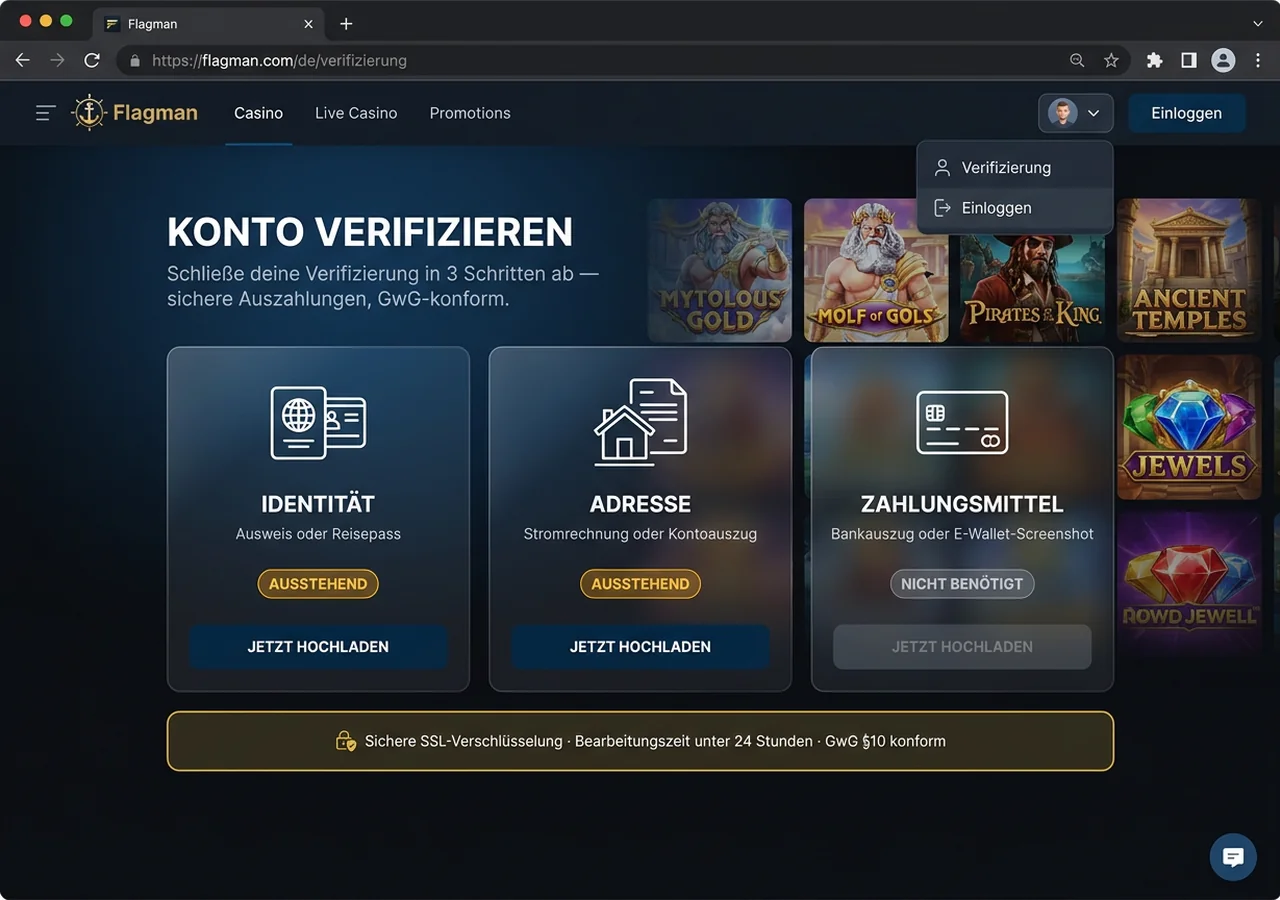The height and width of the screenshot is (900, 1280).
Task: Open the Ancient Temples game thumbnail
Action: tap(1189, 270)
